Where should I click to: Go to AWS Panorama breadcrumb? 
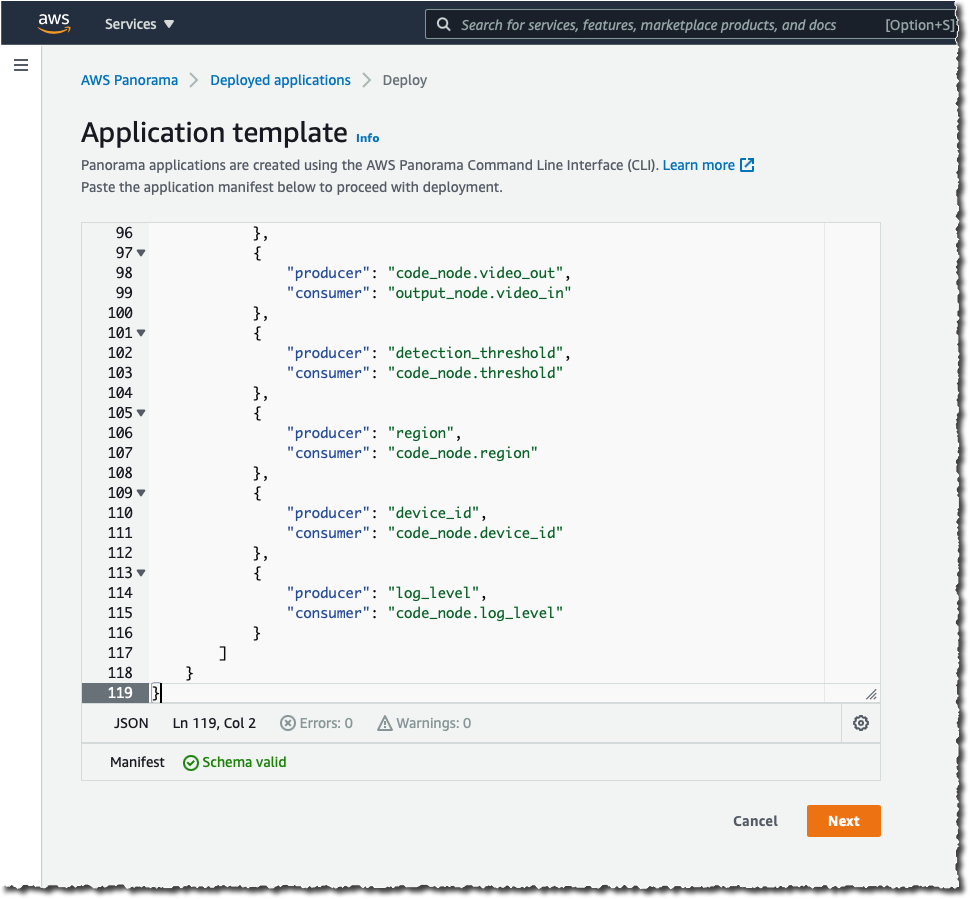click(x=129, y=80)
